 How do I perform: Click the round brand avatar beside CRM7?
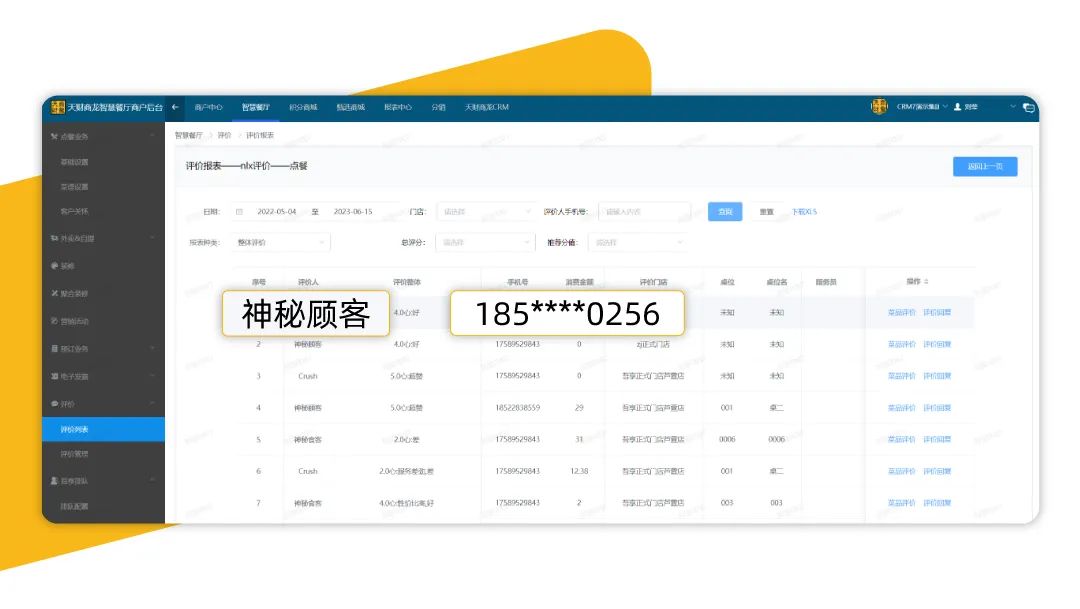tap(880, 107)
